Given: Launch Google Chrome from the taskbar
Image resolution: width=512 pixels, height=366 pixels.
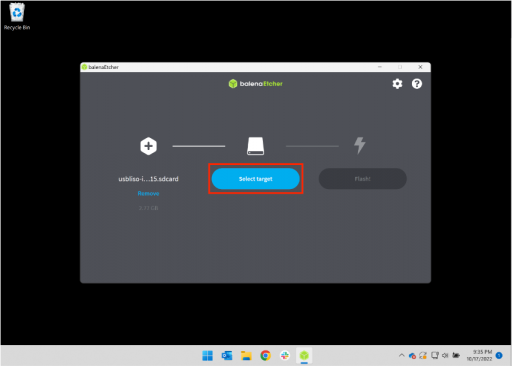Looking at the screenshot, I should point(266,356).
